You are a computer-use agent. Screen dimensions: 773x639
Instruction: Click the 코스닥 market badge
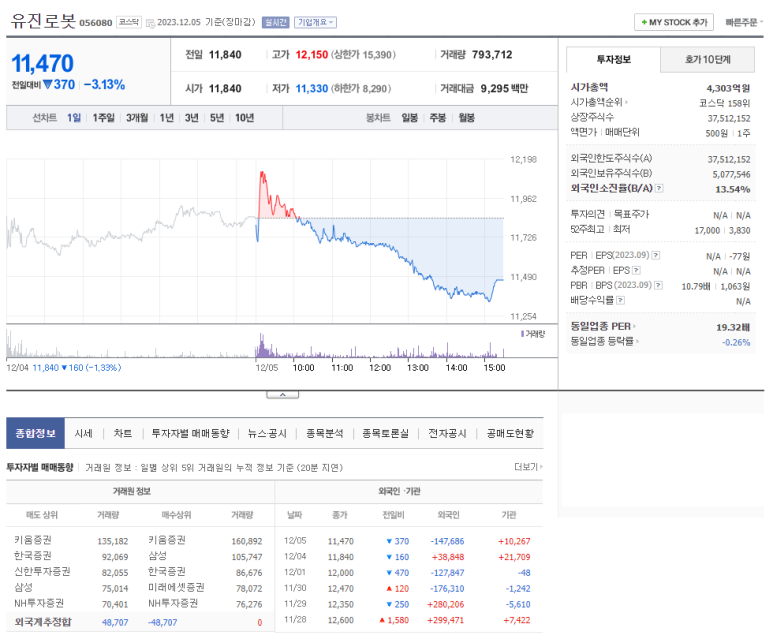(129, 22)
